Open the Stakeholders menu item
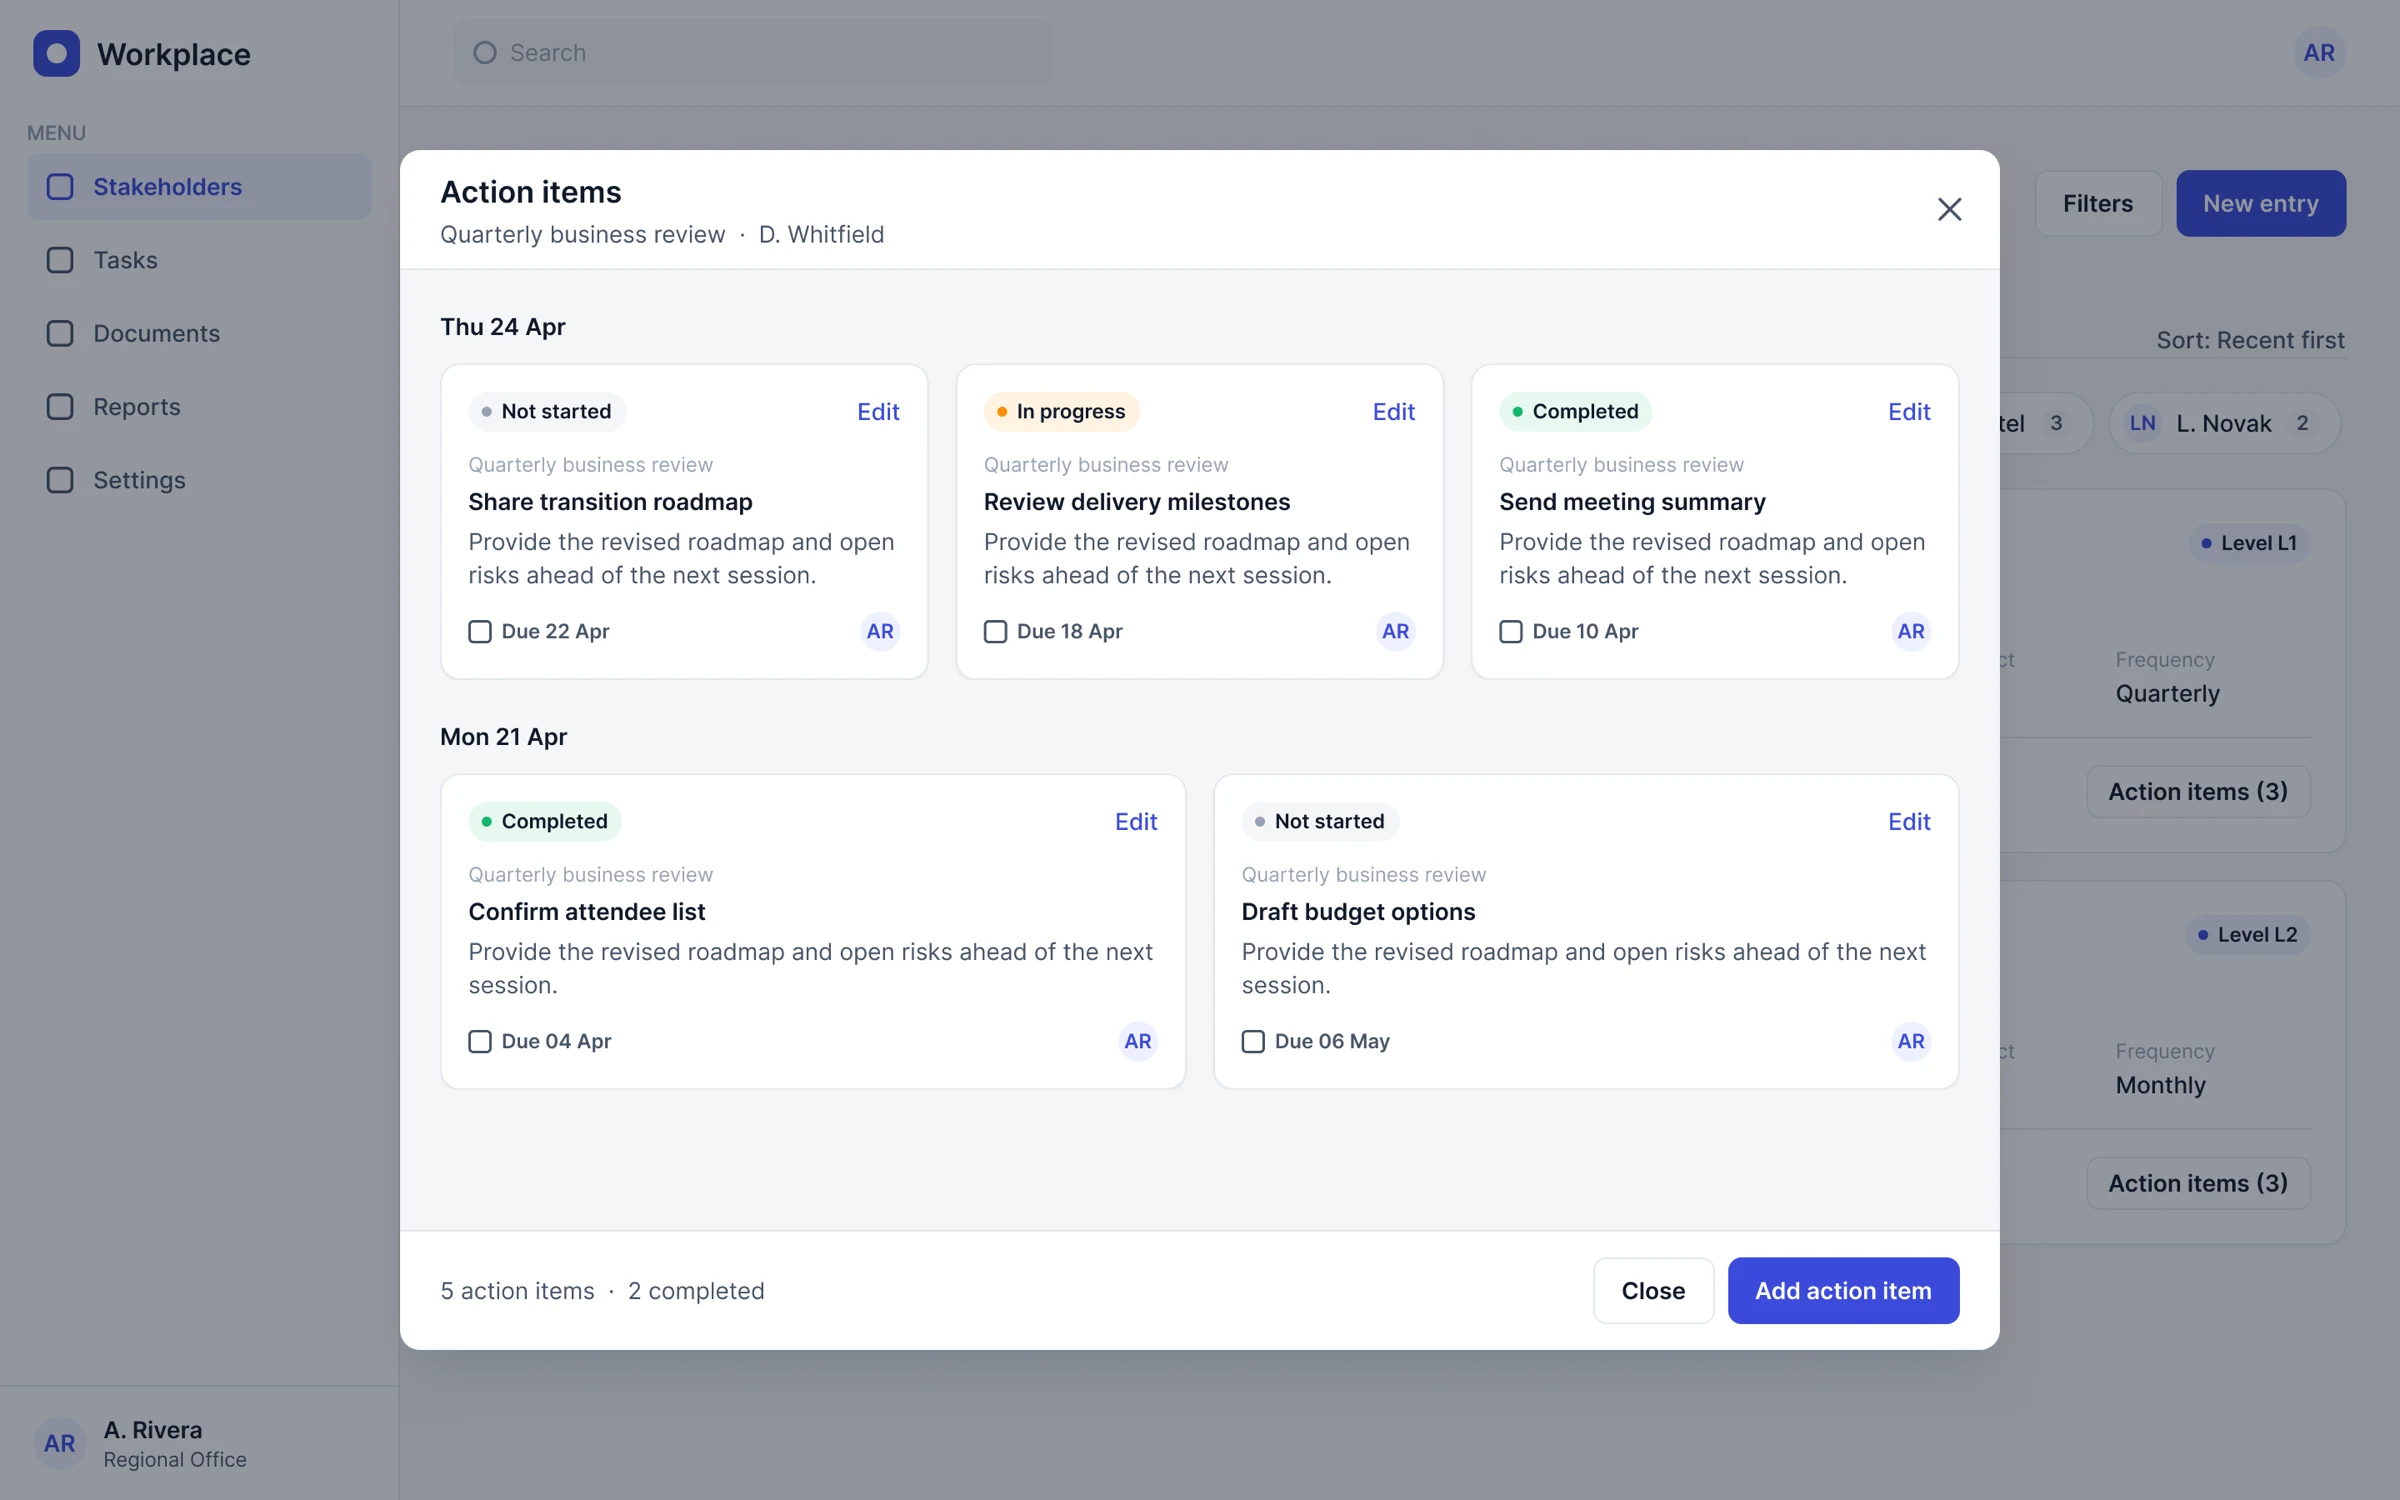 point(199,187)
